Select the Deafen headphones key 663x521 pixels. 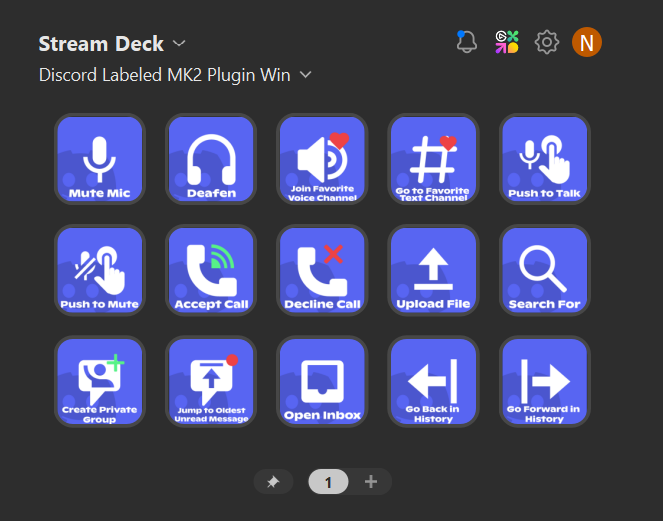tap(211, 159)
